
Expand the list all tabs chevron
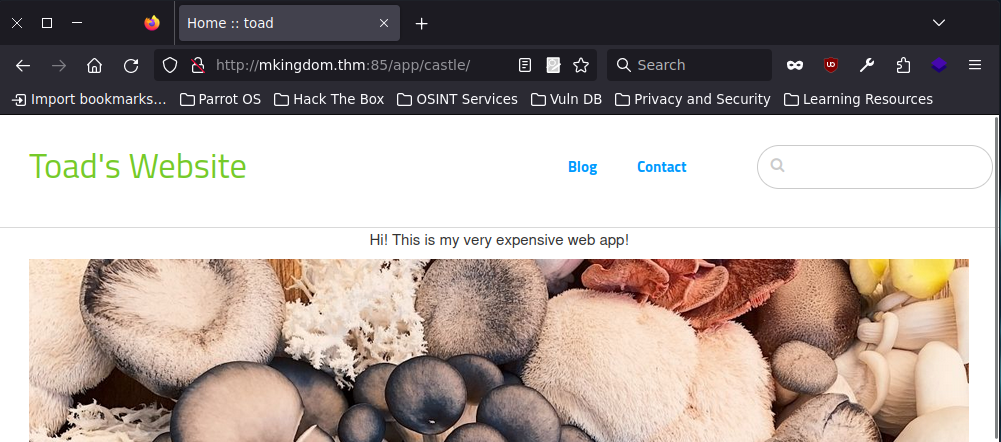(x=938, y=23)
